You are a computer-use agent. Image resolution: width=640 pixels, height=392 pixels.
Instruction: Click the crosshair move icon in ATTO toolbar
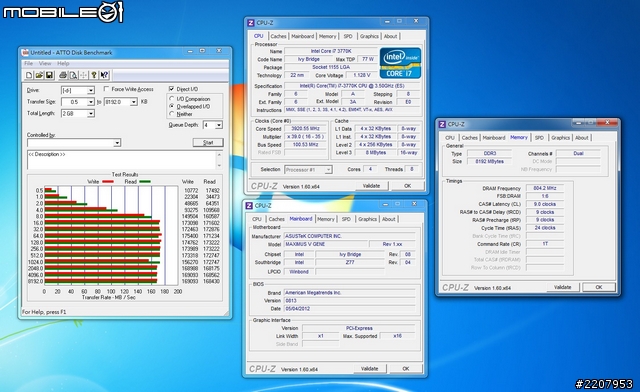83,75
